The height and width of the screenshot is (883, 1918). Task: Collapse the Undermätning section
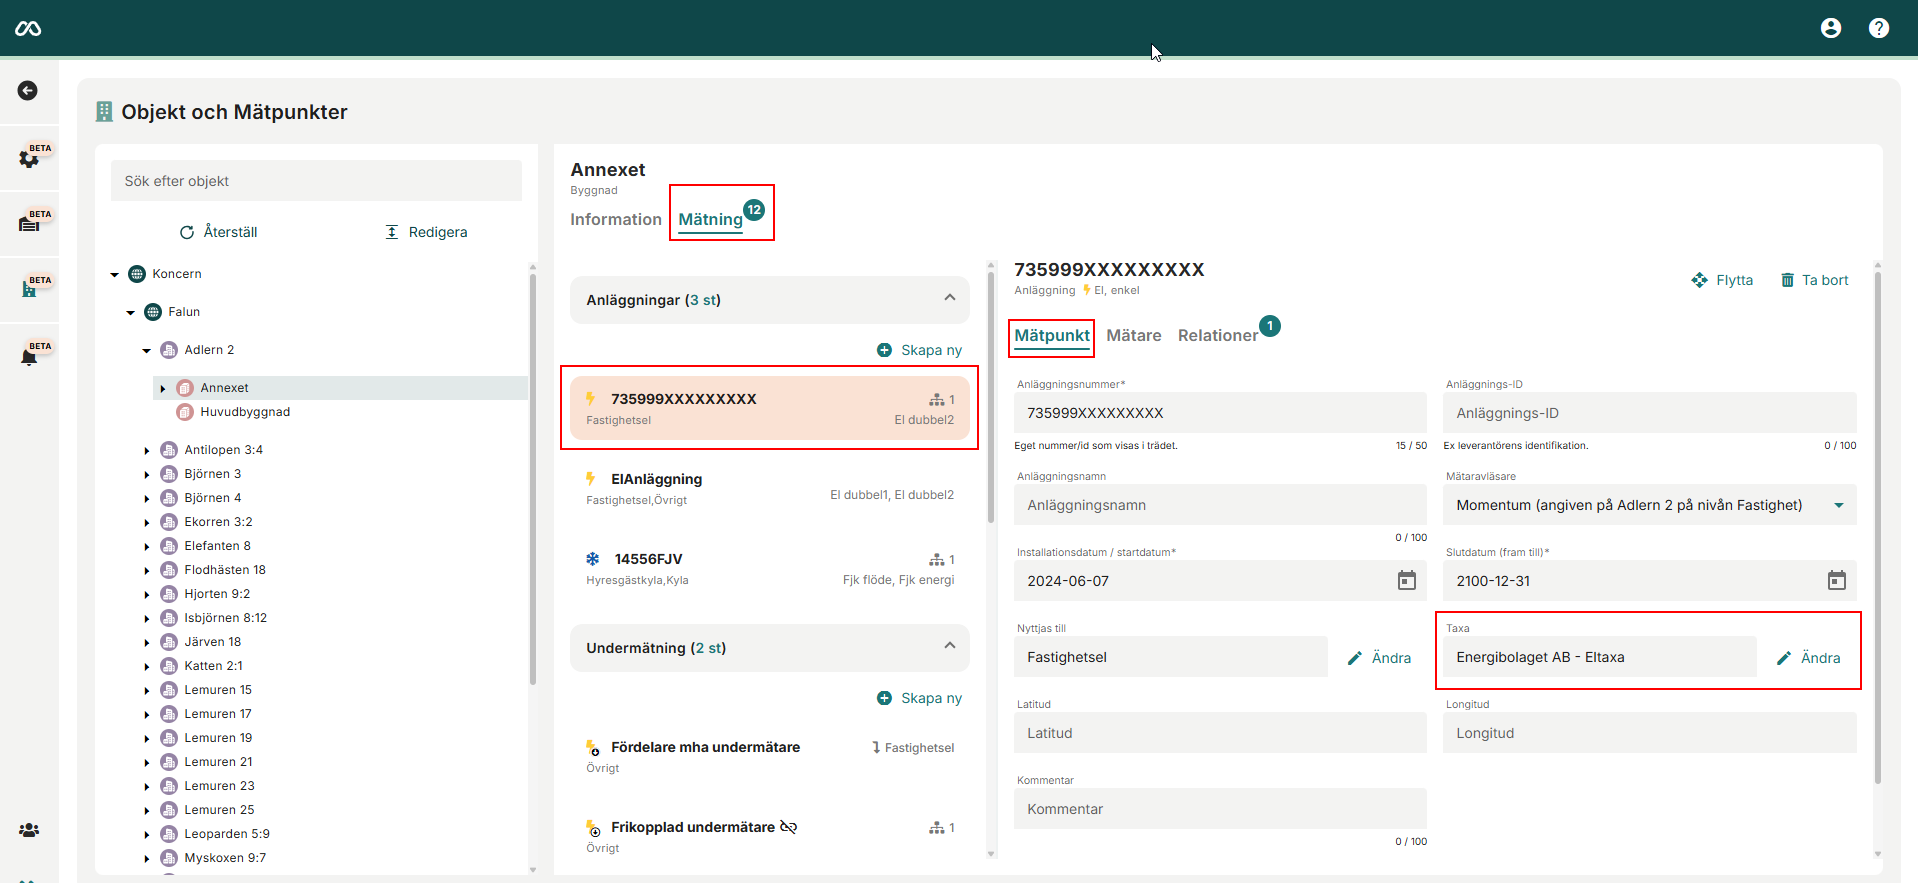point(949,646)
